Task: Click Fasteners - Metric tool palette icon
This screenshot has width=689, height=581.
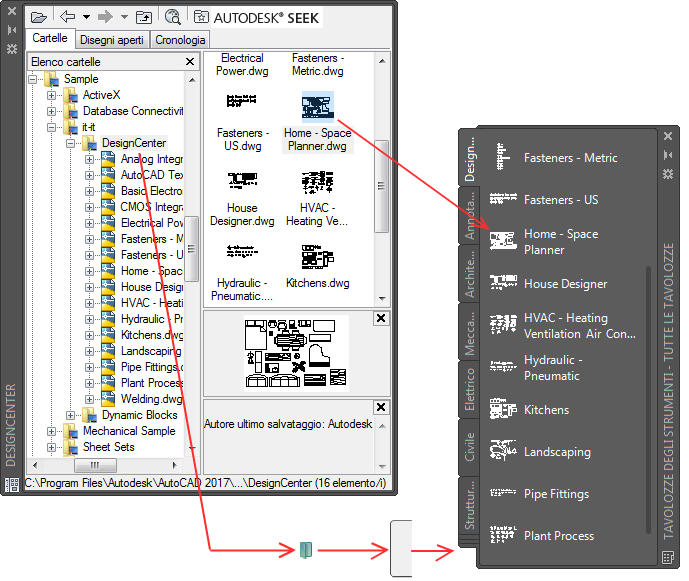Action: tap(503, 157)
